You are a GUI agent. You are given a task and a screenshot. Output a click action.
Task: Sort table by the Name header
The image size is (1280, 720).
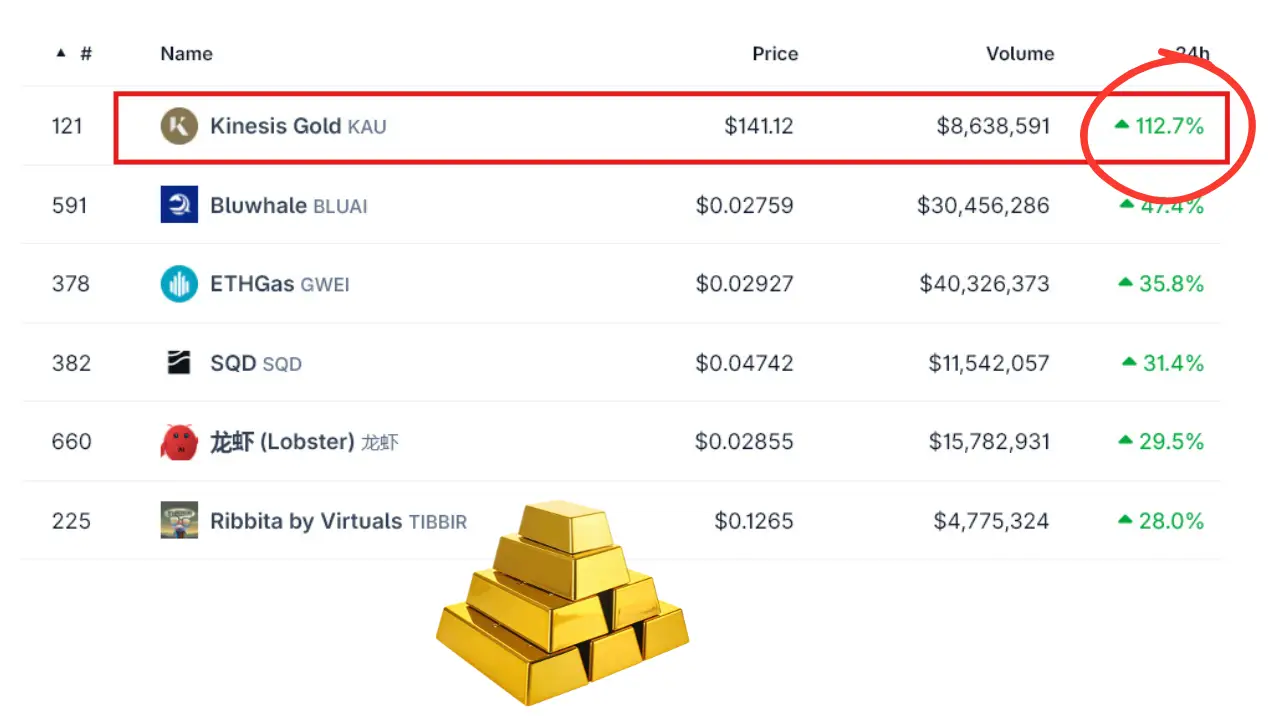click(x=186, y=53)
